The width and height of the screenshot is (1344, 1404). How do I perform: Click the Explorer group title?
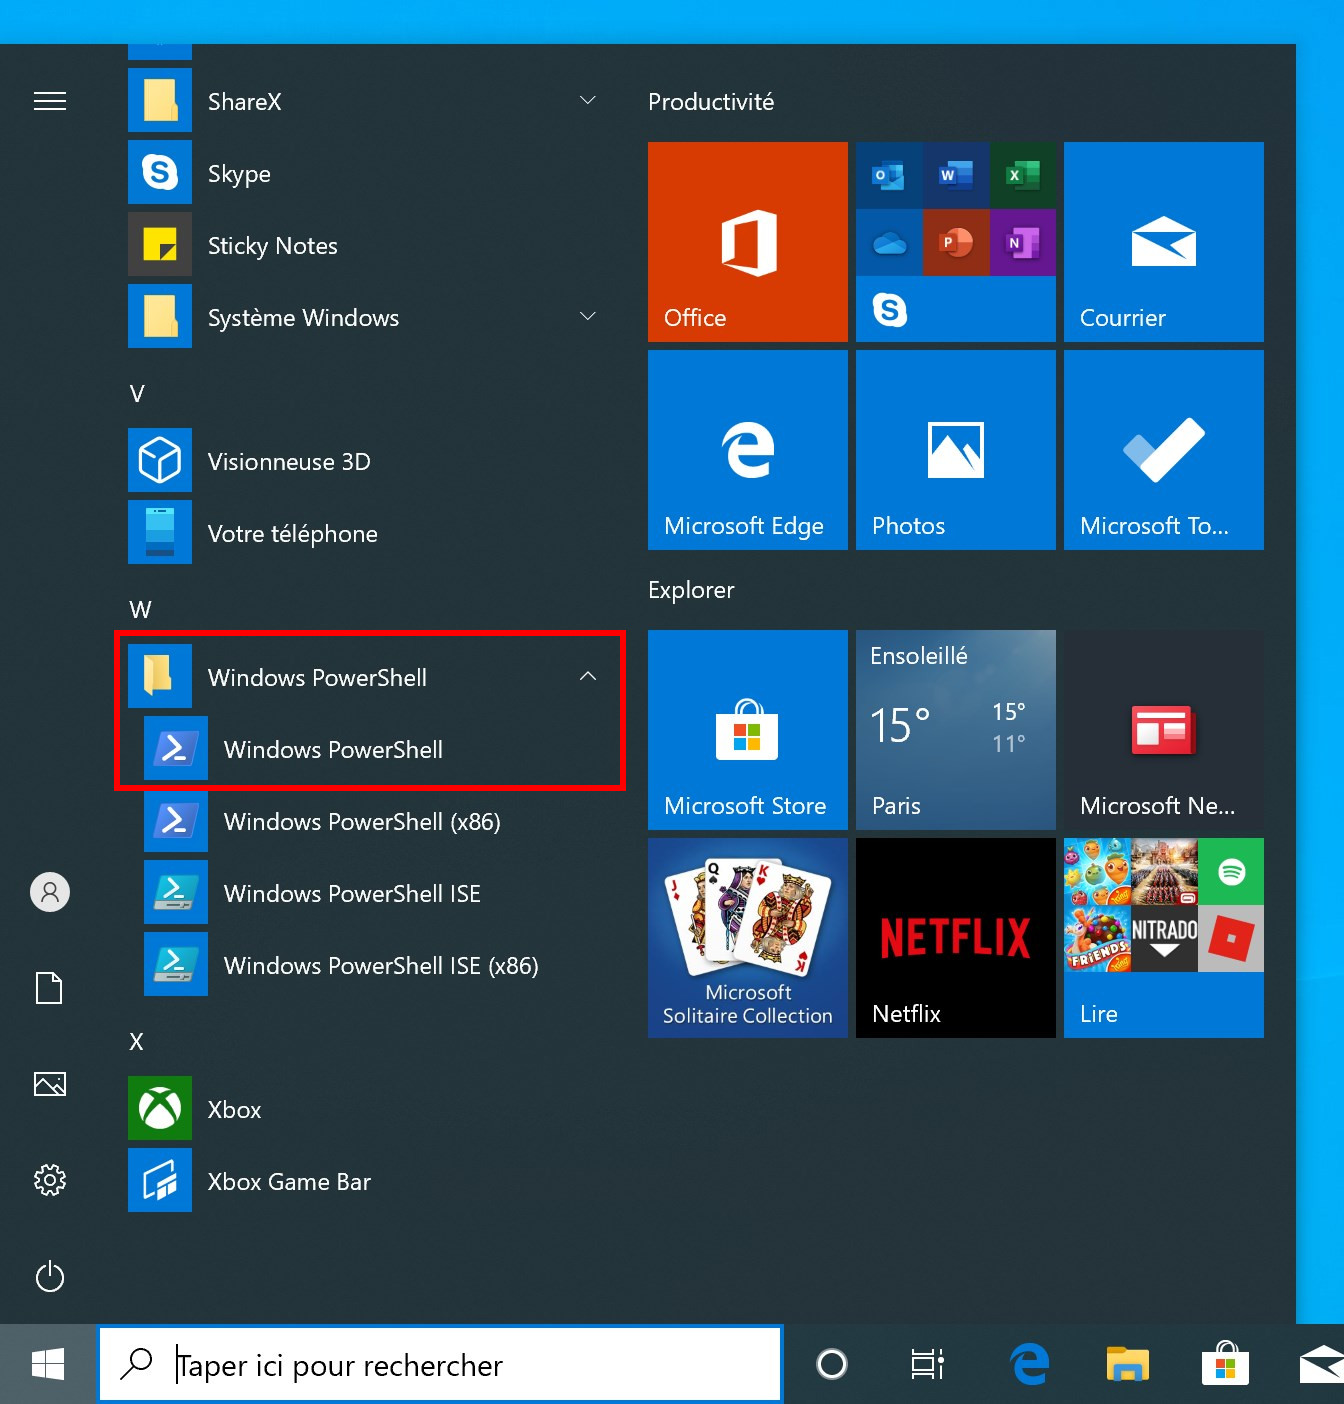pyautogui.click(x=691, y=590)
